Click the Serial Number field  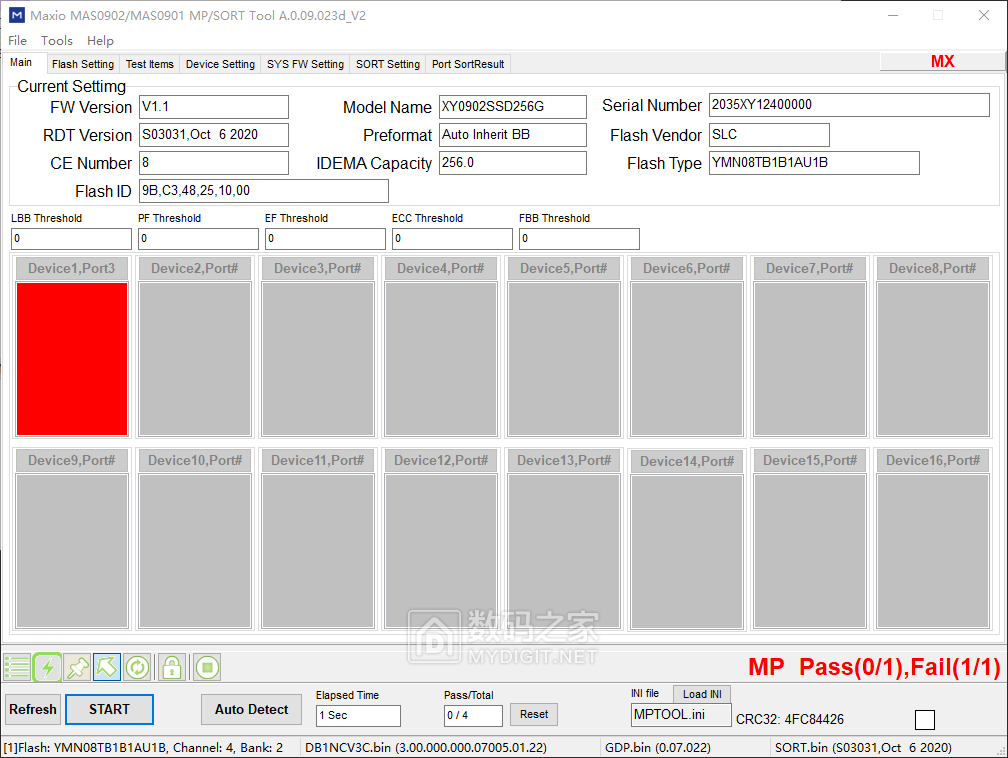tap(849, 105)
